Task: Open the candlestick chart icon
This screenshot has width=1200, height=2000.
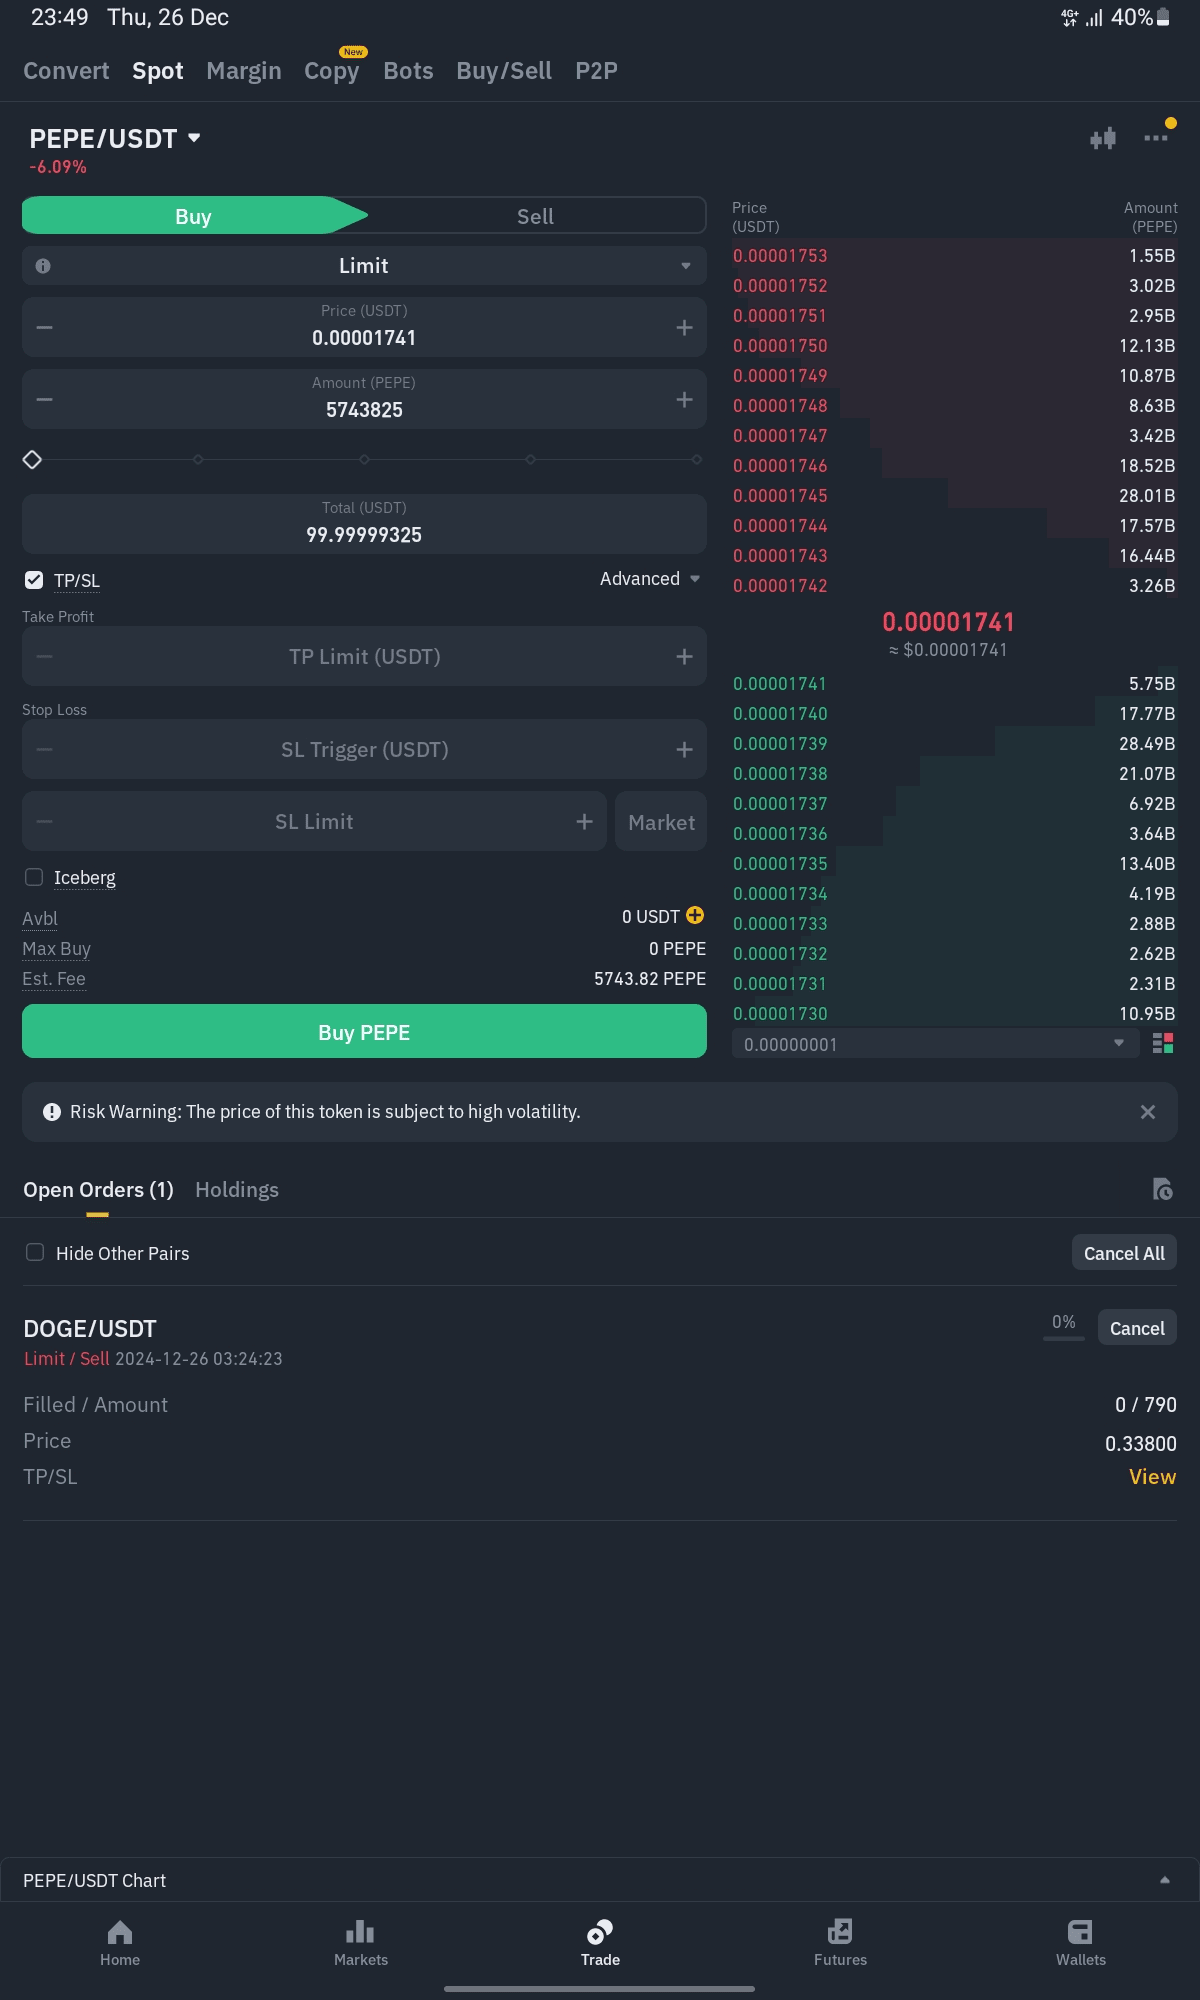Action: pos(1103,139)
